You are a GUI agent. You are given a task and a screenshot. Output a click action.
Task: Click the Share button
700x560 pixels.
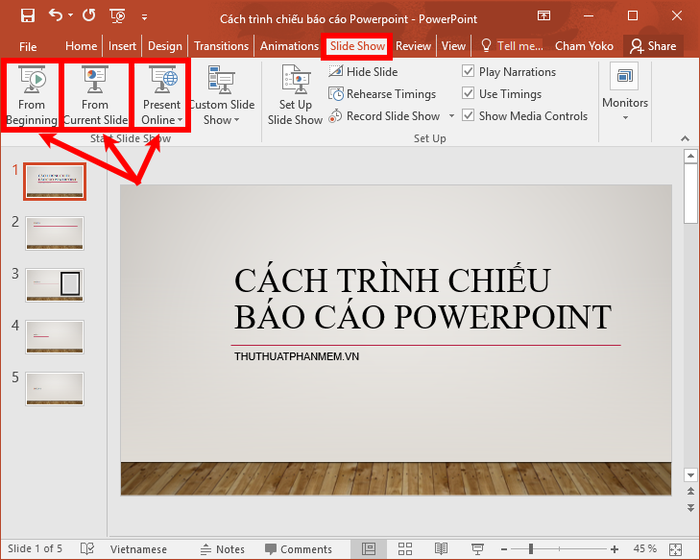click(x=652, y=46)
